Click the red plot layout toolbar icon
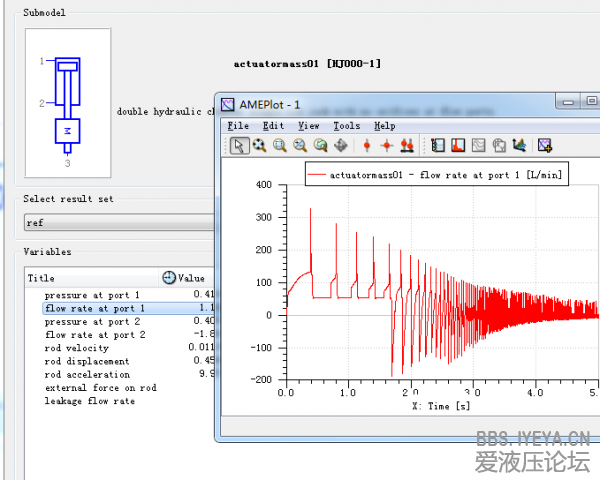Image resolution: width=600 pixels, height=480 pixels. coord(458,146)
